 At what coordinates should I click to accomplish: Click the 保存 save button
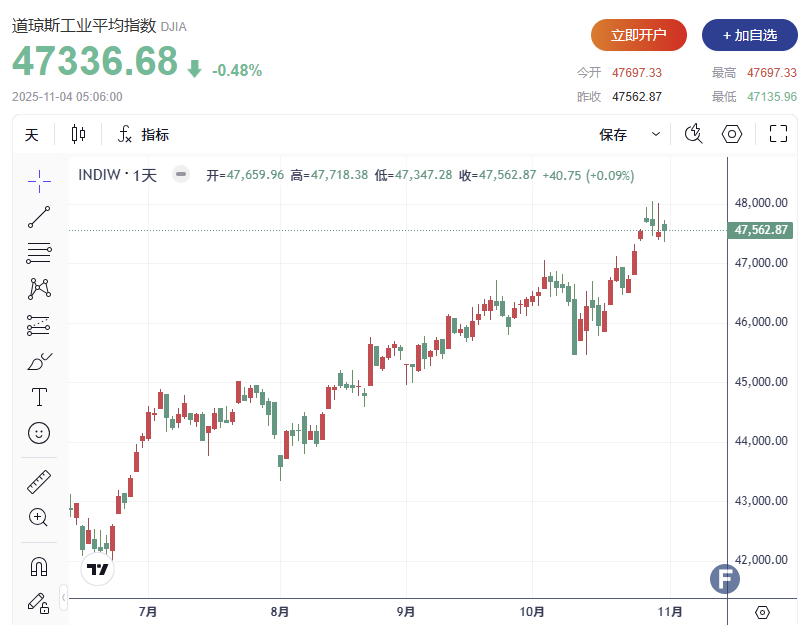[613, 135]
